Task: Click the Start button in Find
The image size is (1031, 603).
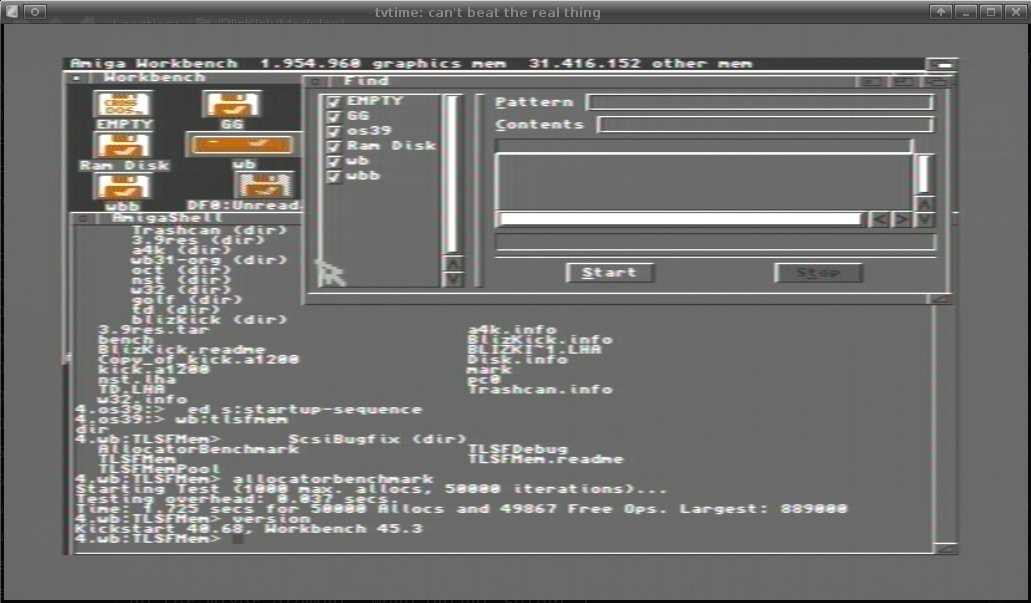Action: click(x=610, y=272)
